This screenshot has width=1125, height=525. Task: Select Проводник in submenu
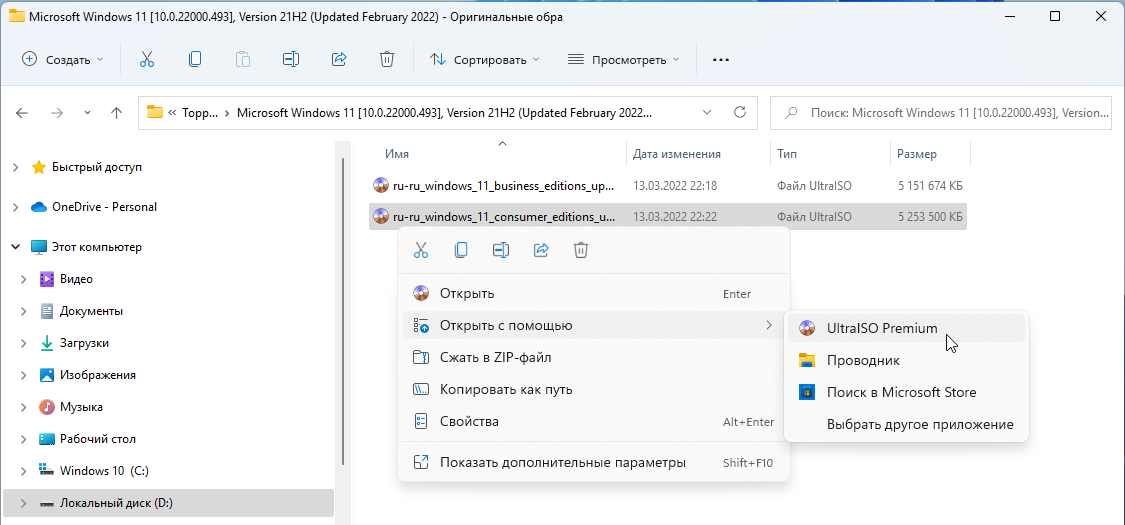(x=906, y=360)
